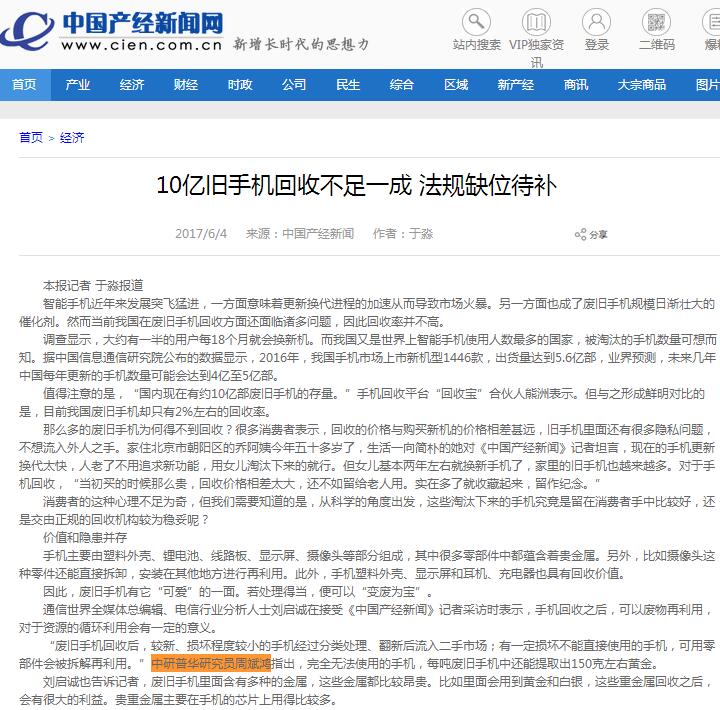The height and width of the screenshot is (710, 720).
Task: Click the publication date 2017/6/4
Action: [201, 234]
